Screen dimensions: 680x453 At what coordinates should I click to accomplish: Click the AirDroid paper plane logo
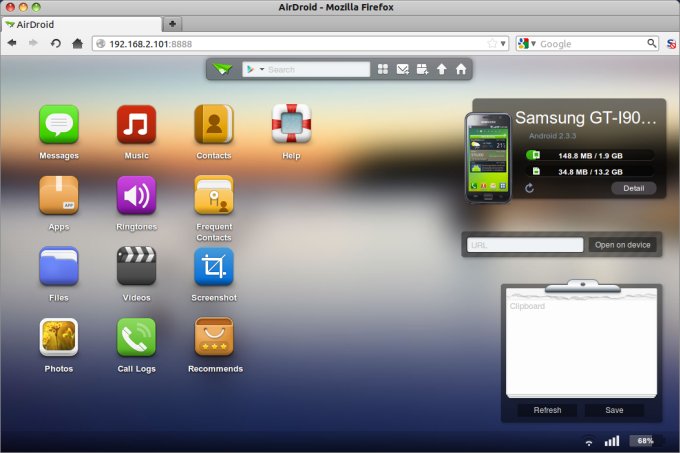(222, 69)
